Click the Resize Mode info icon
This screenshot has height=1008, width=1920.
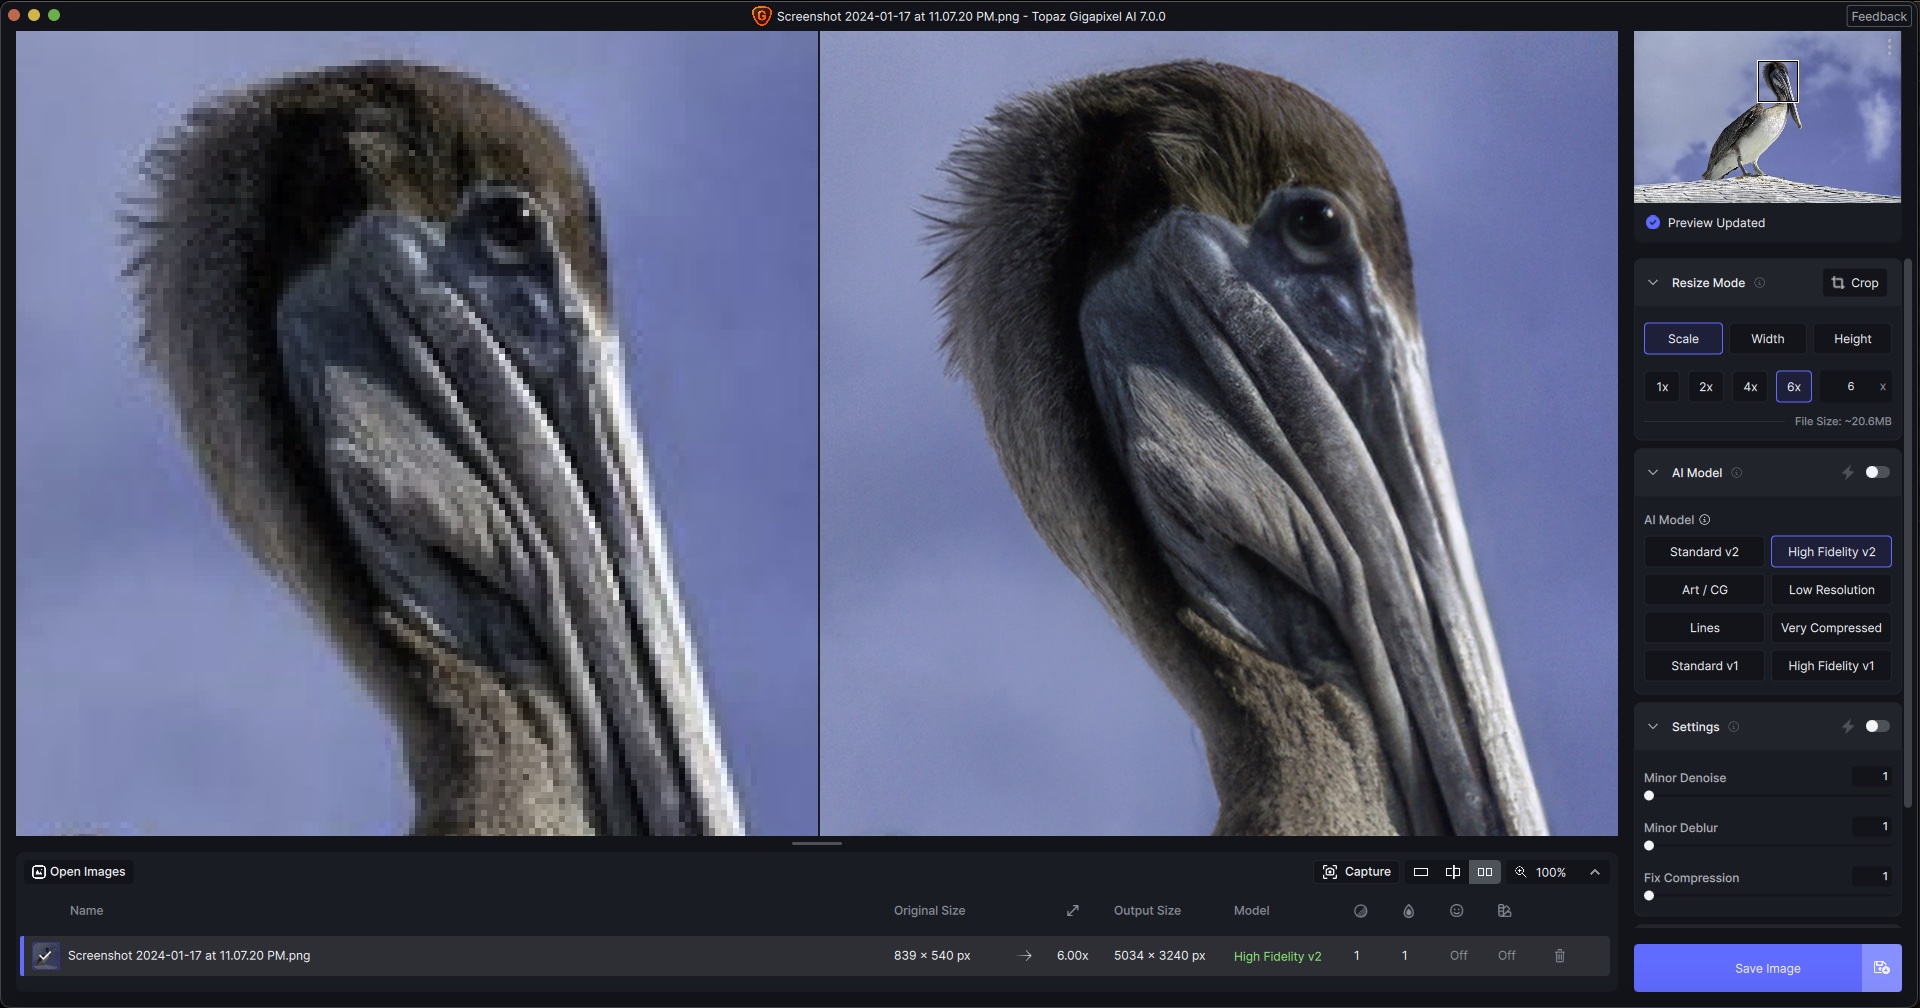click(x=1760, y=283)
